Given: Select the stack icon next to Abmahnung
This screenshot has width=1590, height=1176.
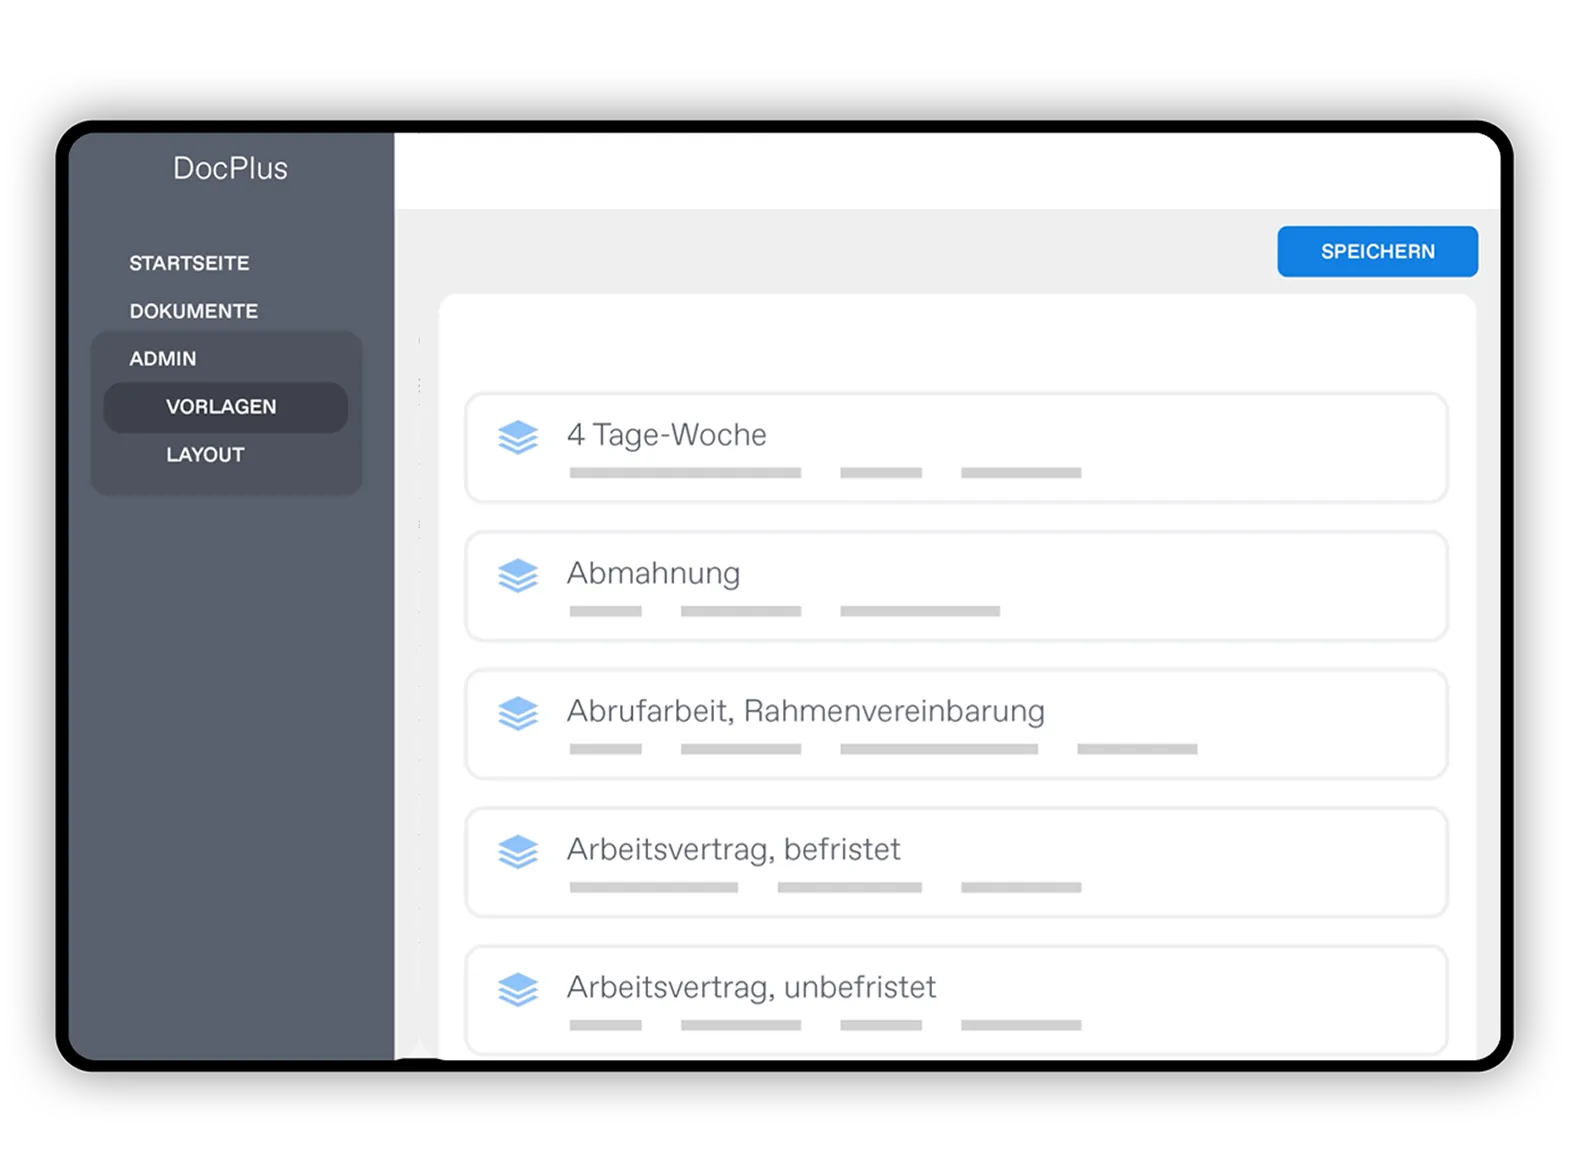Looking at the screenshot, I should (x=518, y=575).
